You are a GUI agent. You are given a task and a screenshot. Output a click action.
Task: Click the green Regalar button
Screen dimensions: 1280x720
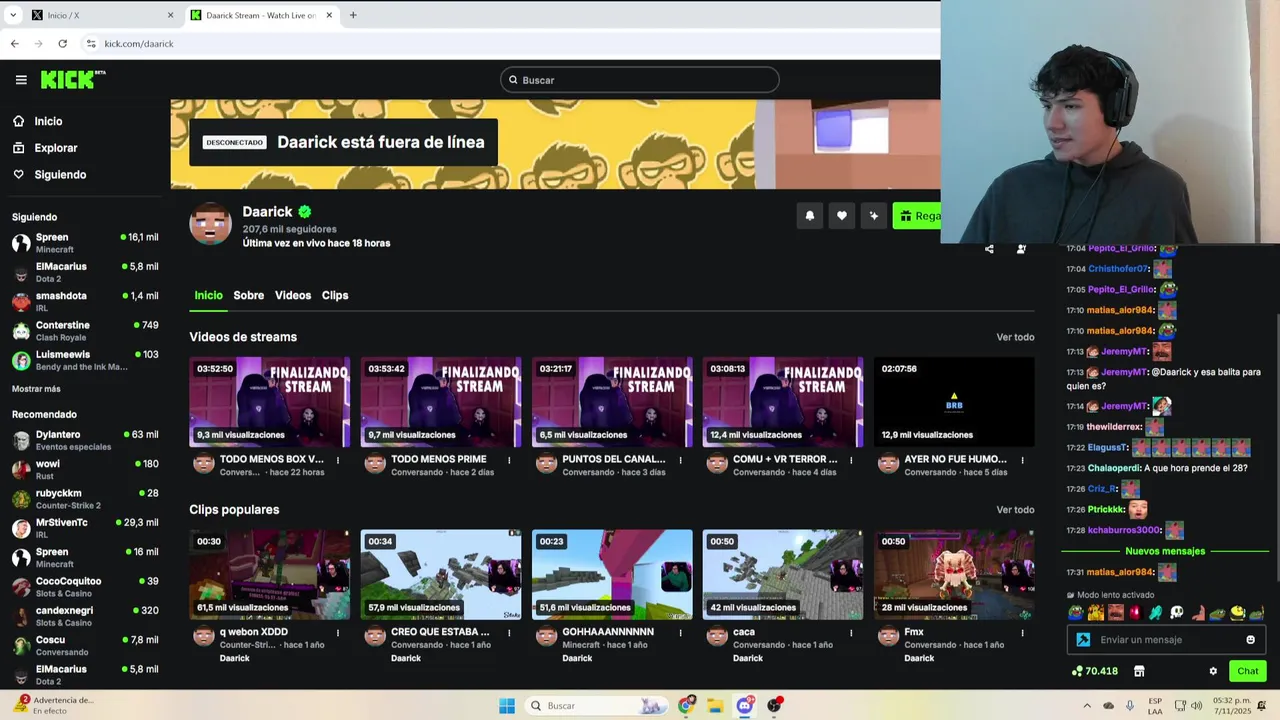coord(917,216)
